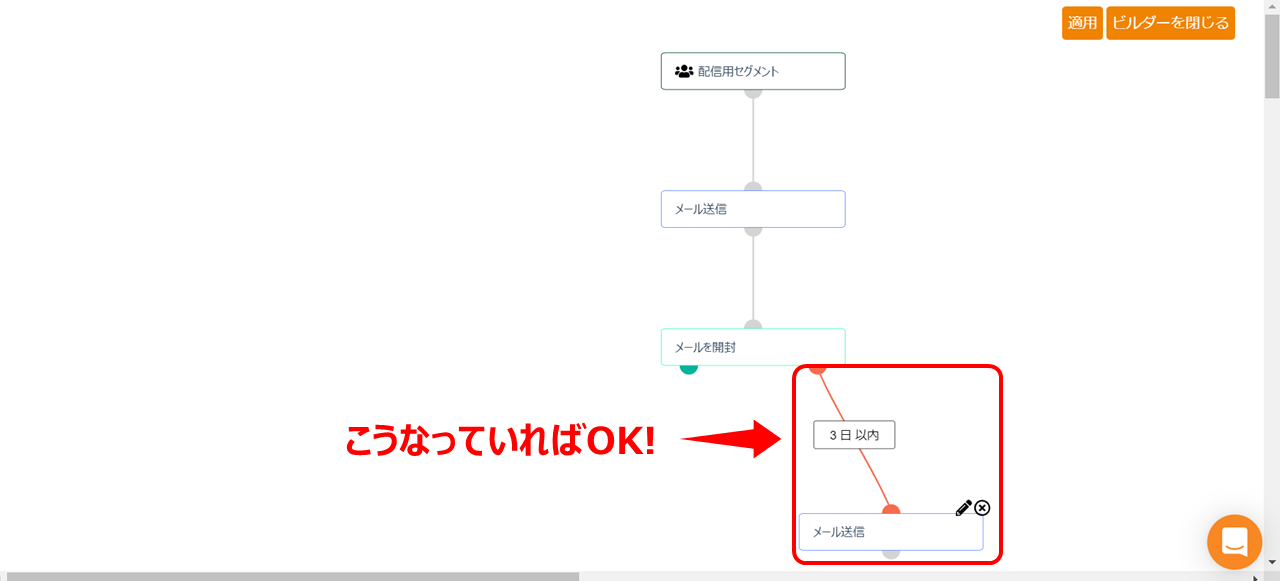
Task: Click the 3日以内 connection label
Action: click(x=853, y=435)
